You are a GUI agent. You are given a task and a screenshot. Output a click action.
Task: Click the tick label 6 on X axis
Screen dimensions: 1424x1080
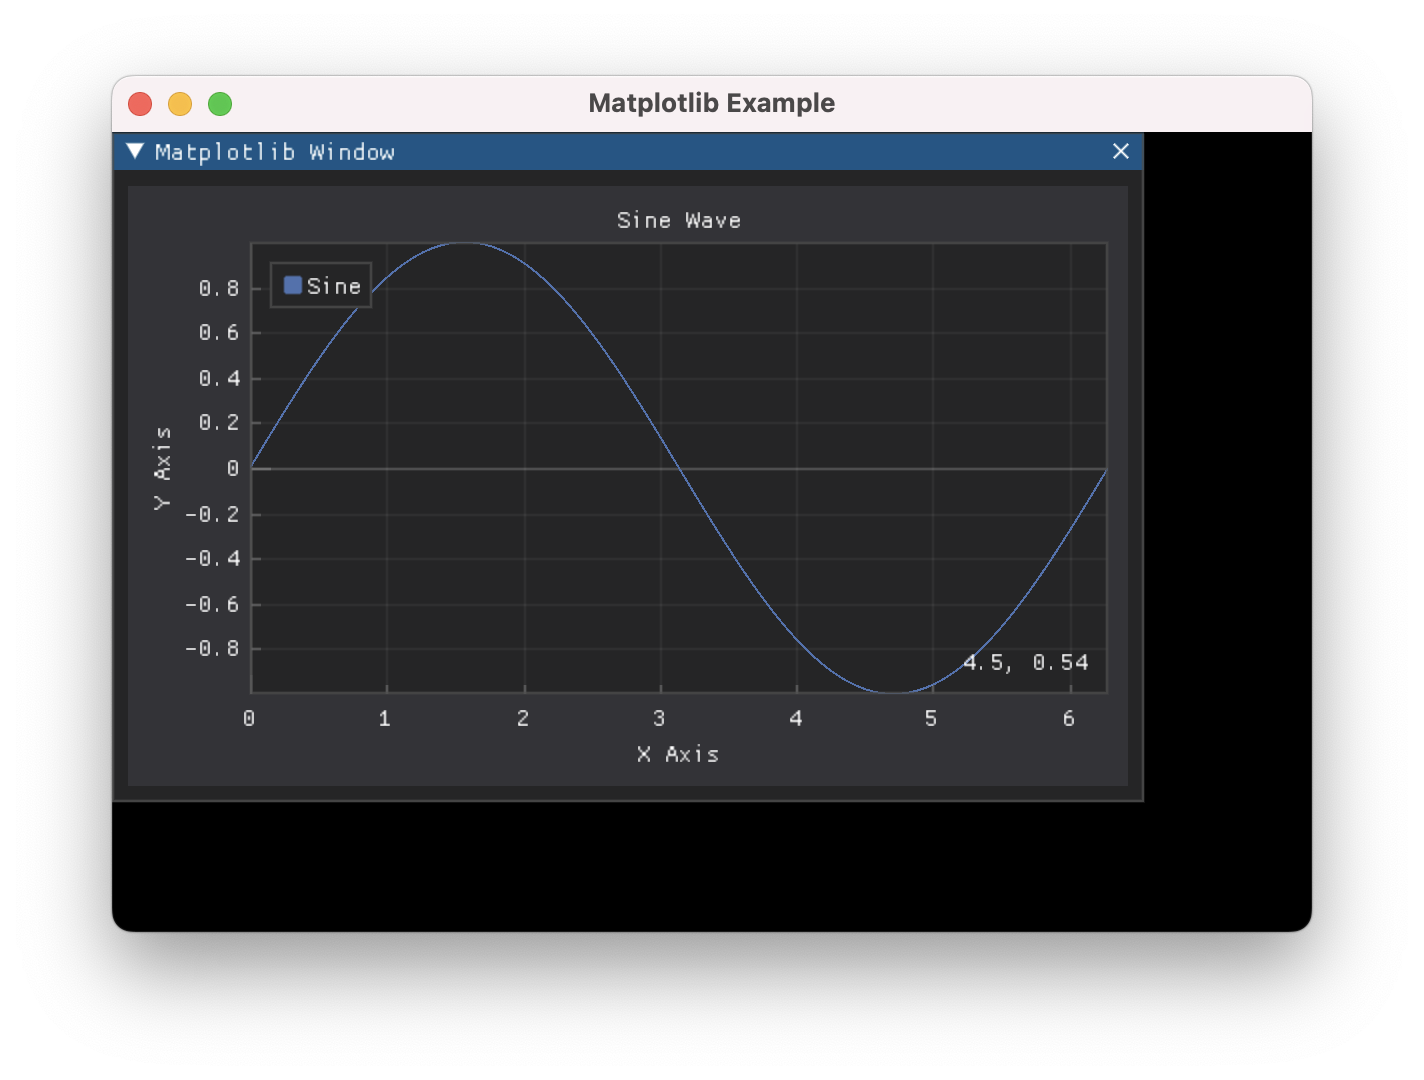1068,717
